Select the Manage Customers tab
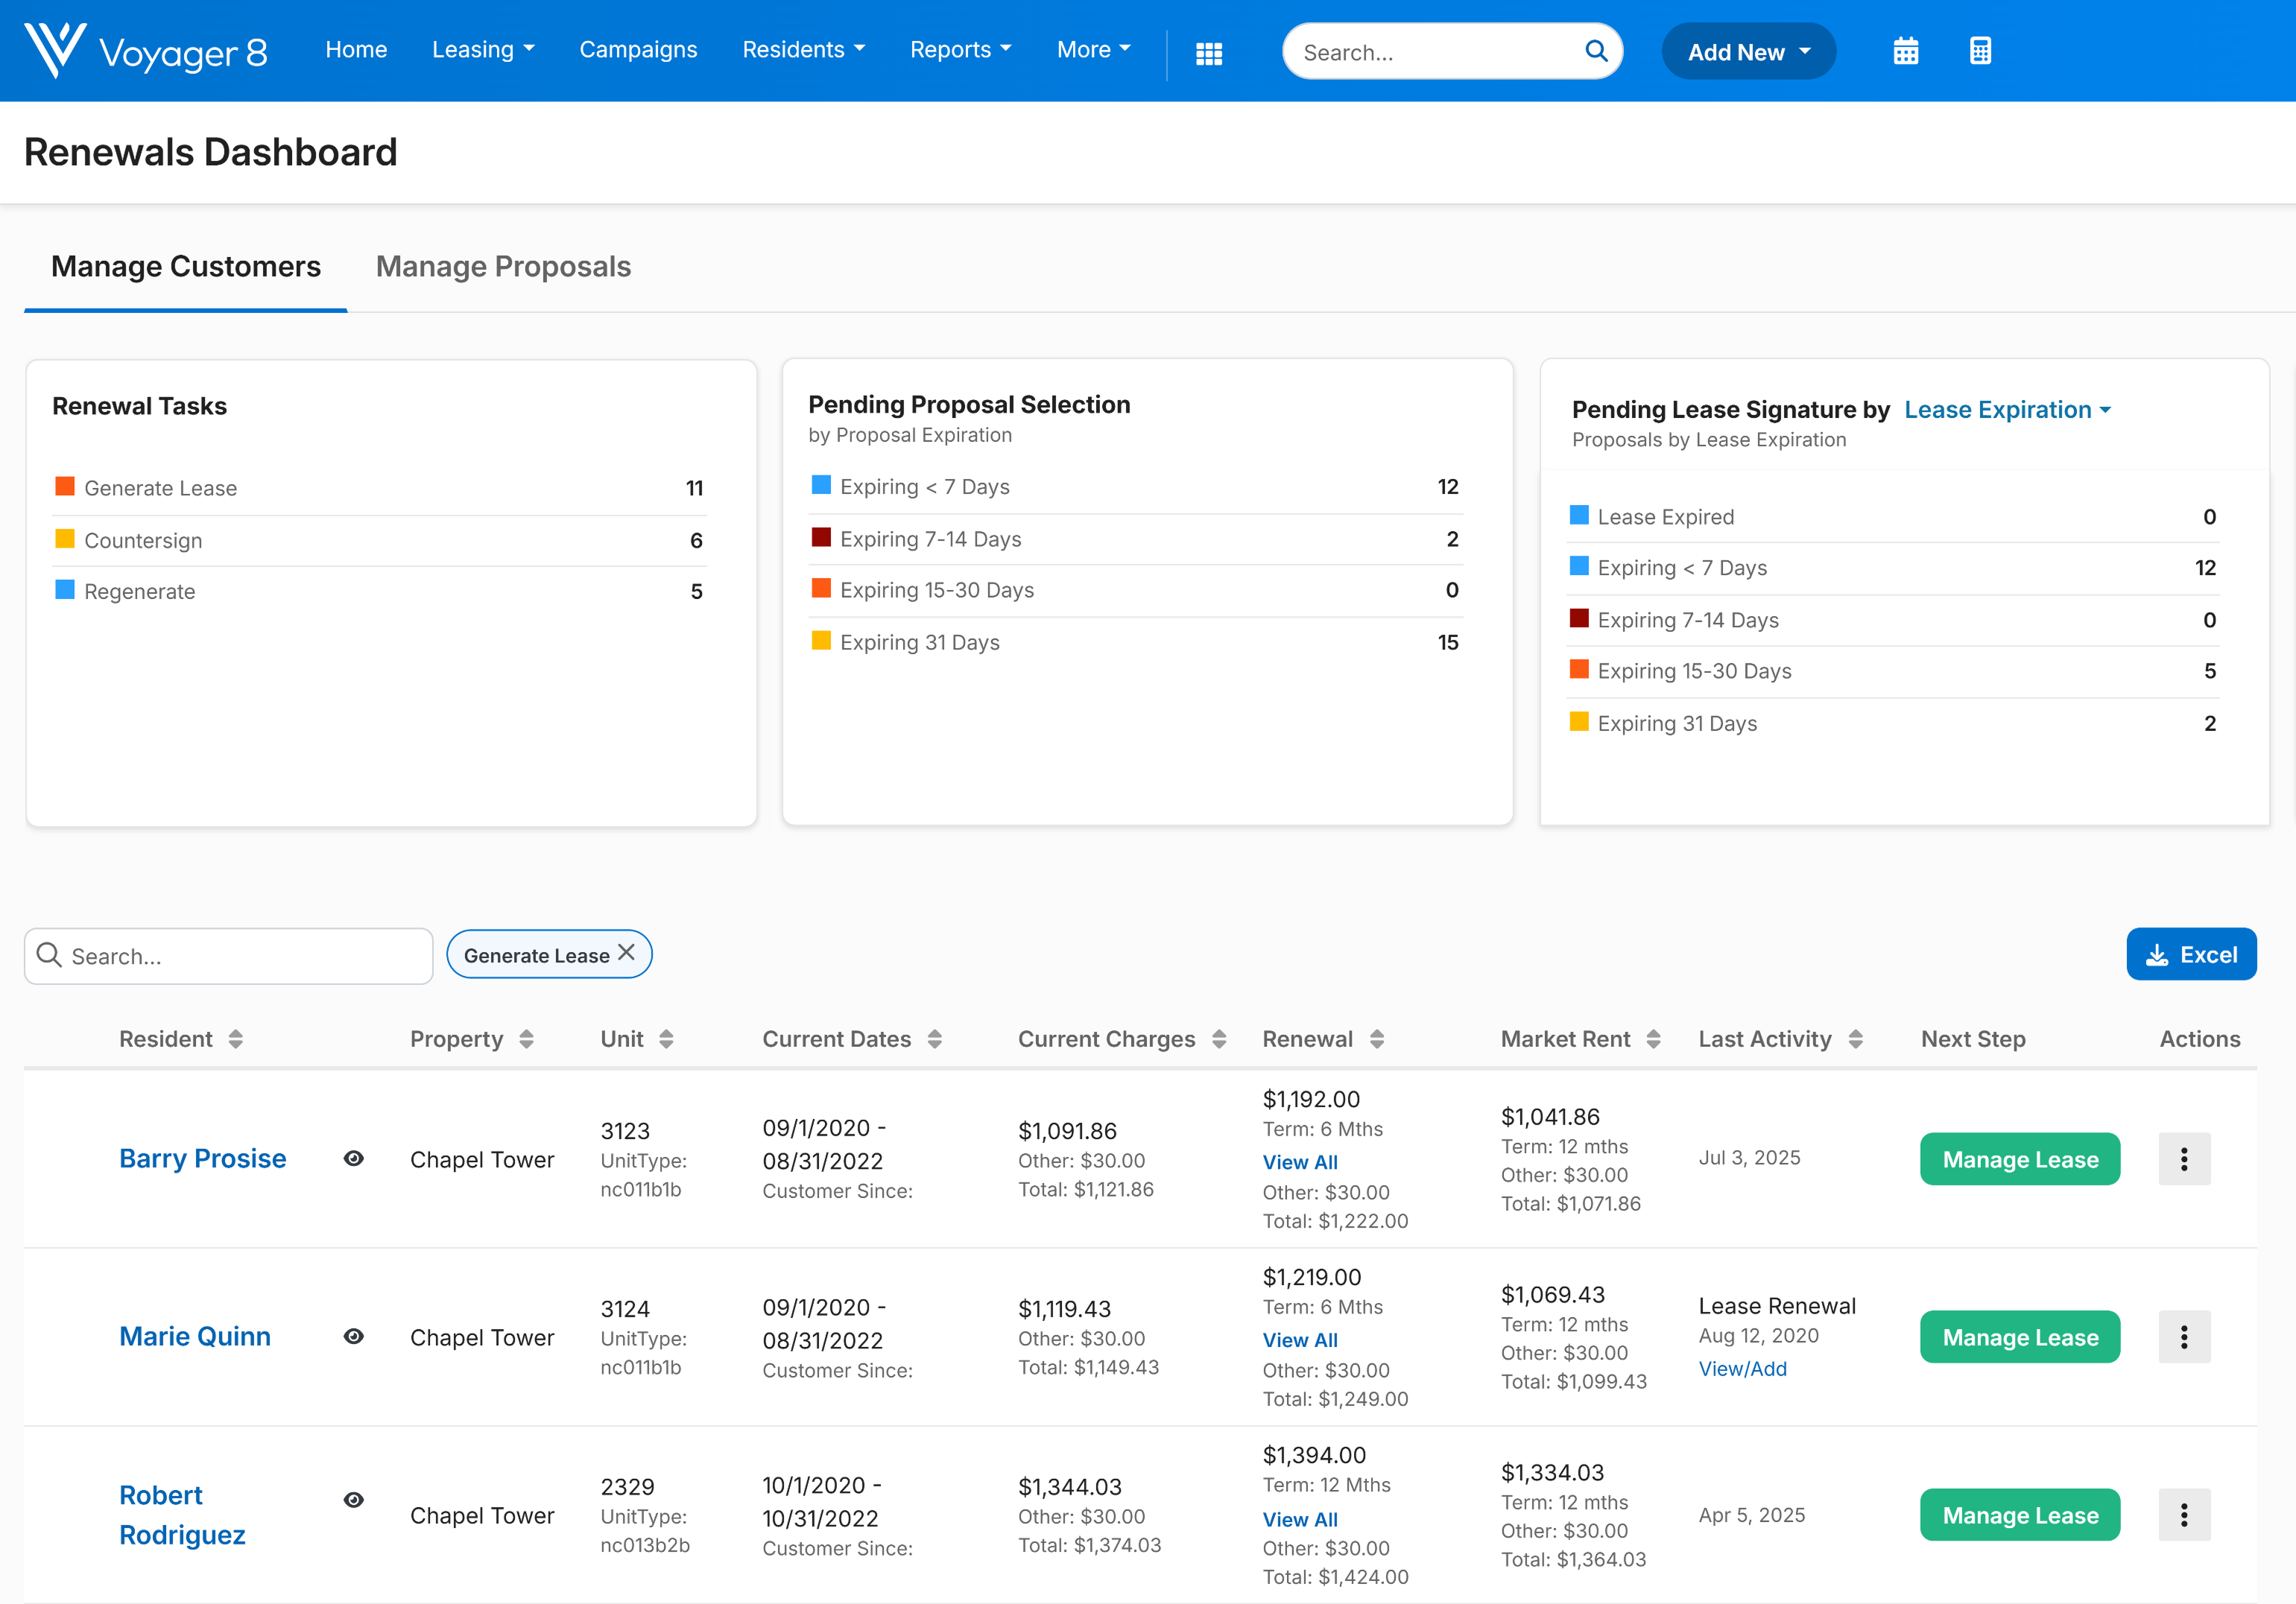The image size is (2296, 1604). pyautogui.click(x=186, y=267)
